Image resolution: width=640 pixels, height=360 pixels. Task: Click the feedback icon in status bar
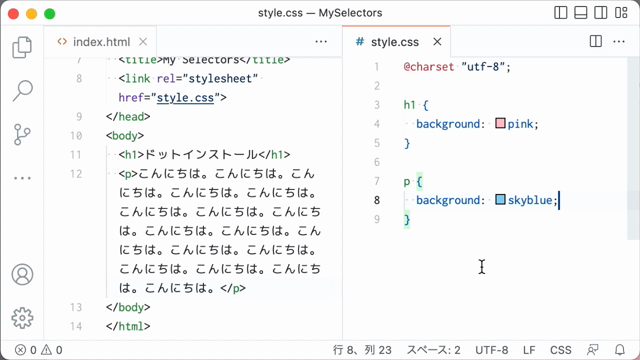[x=592, y=350]
